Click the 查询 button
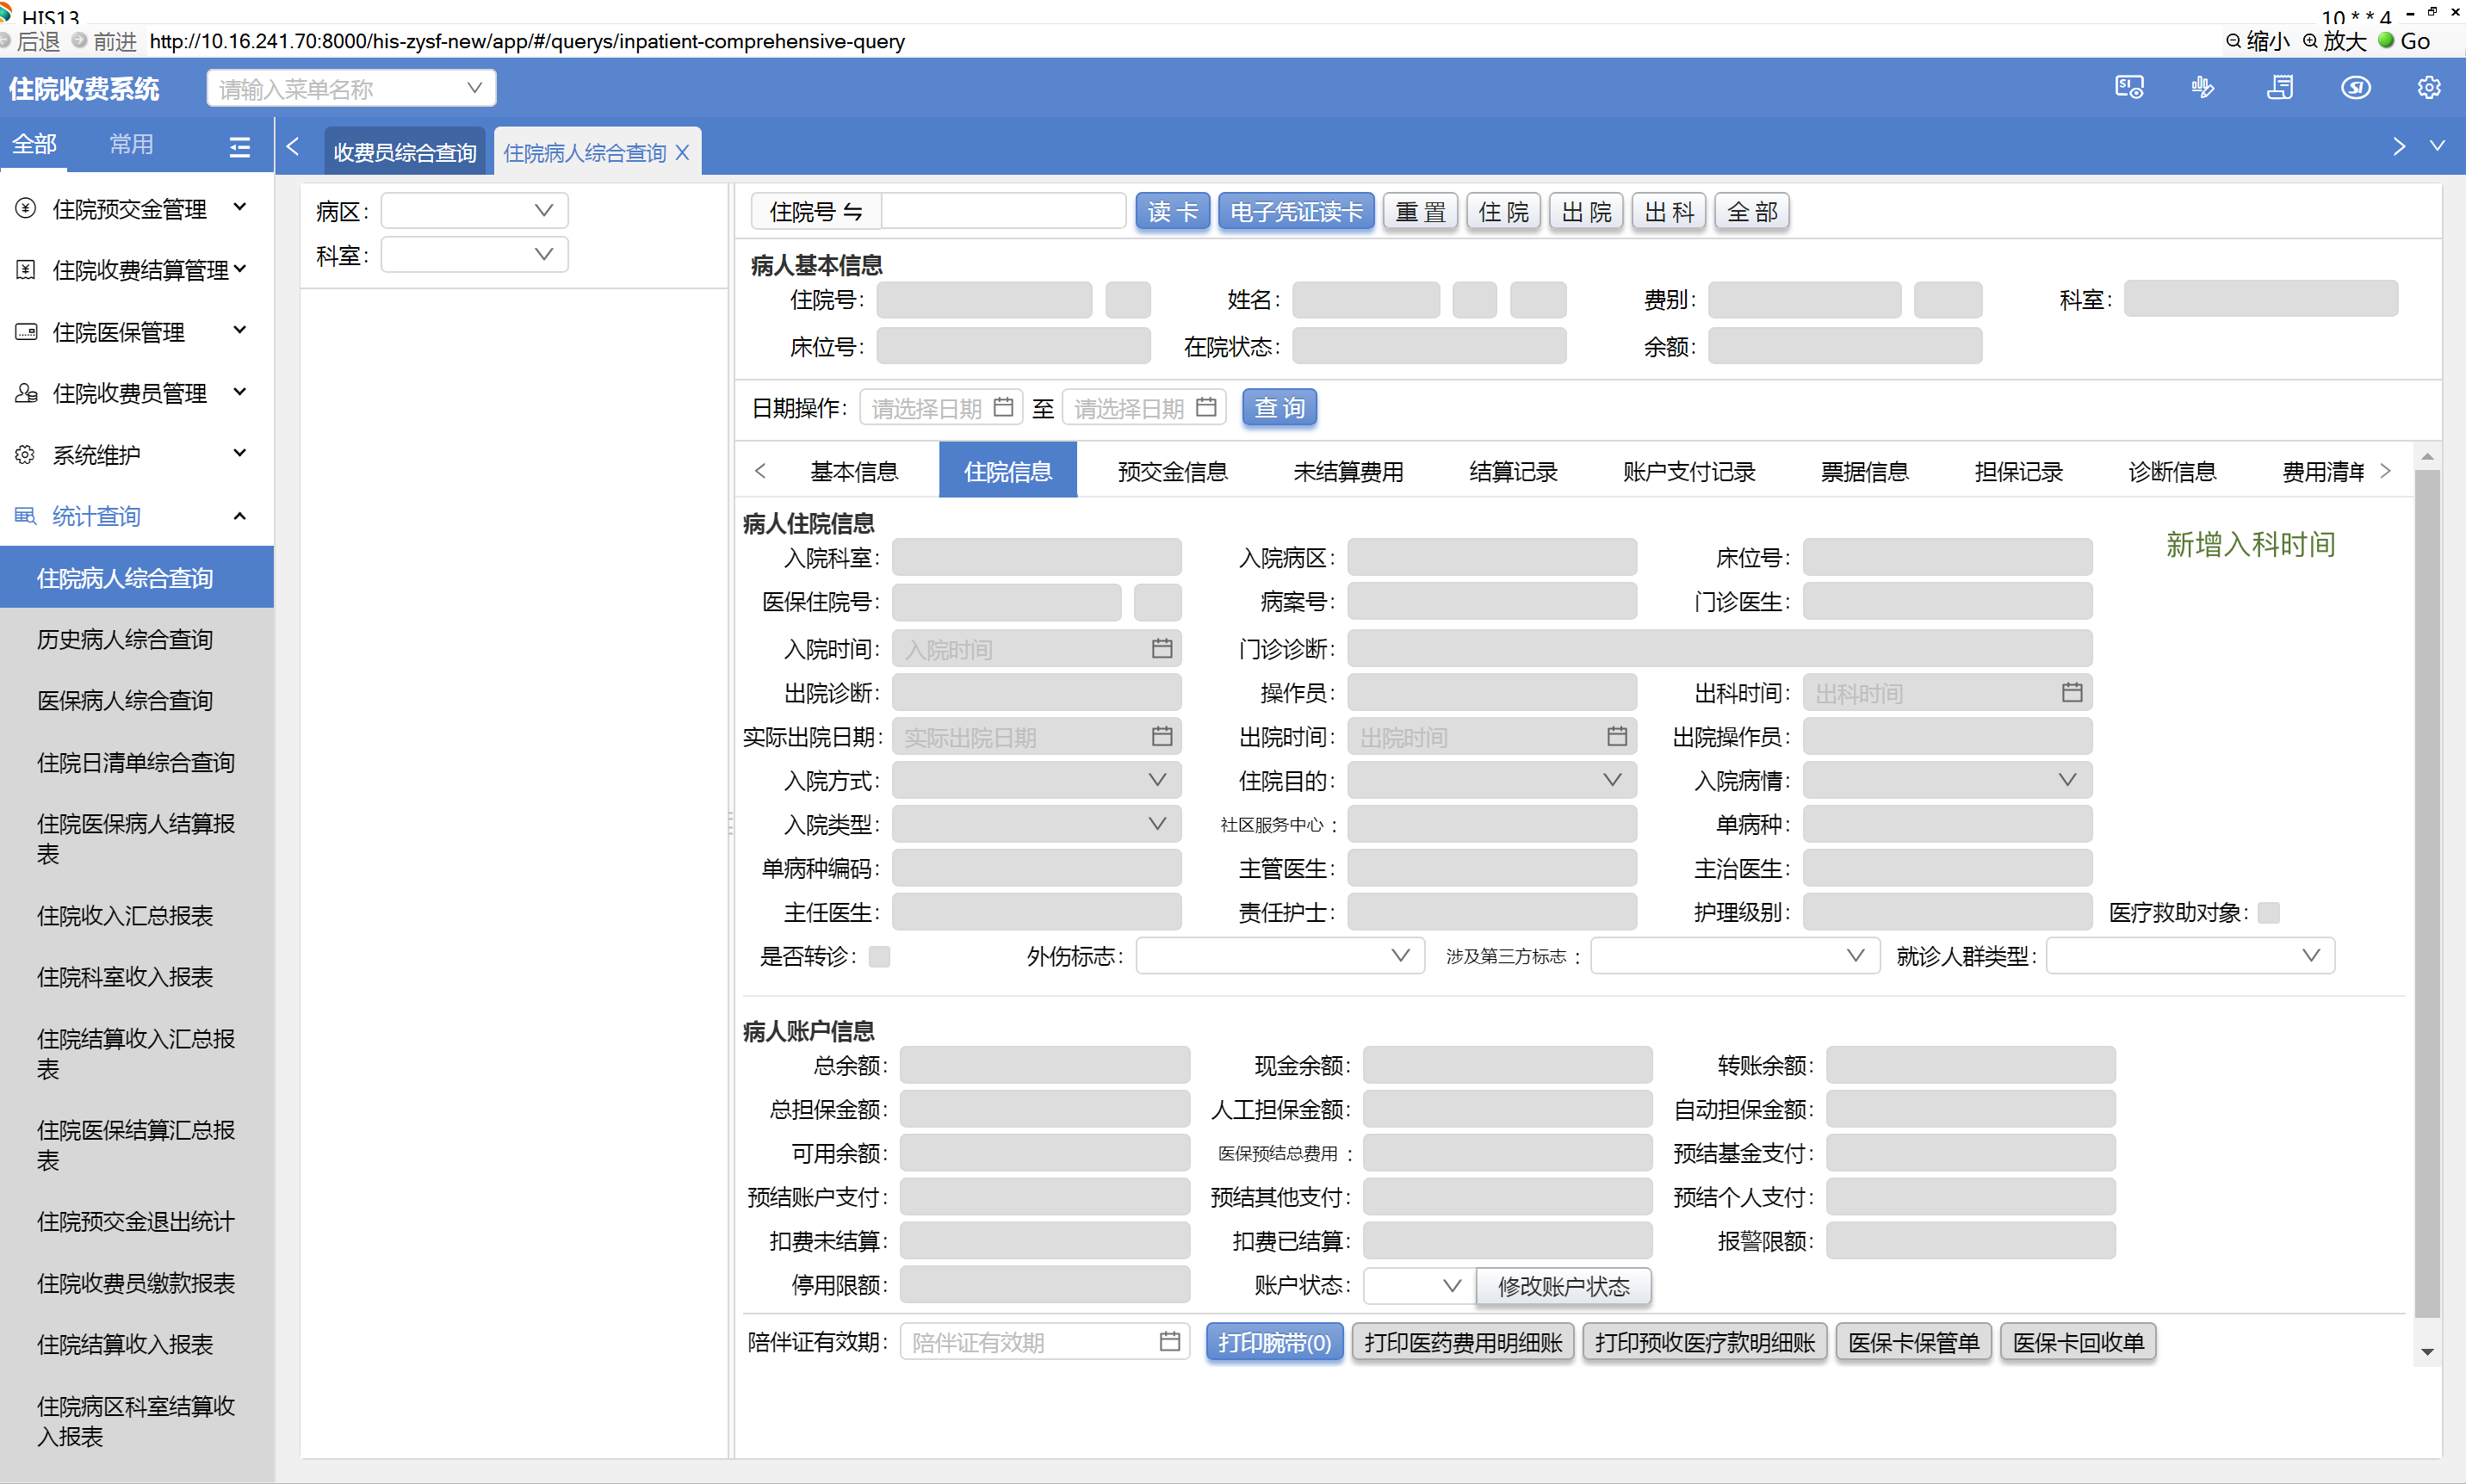Screen dimensions: 2466x1484 click(x=1279, y=408)
